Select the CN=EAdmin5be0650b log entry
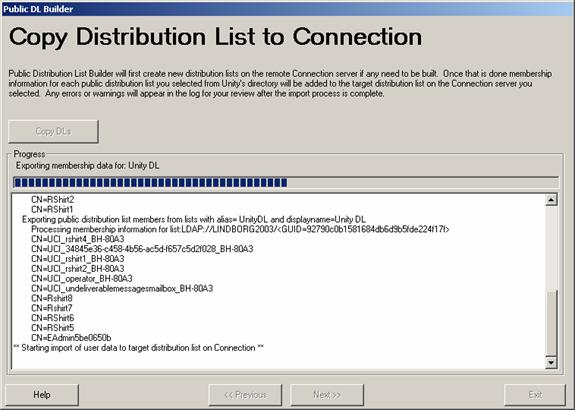Screen dimensions: 575x410 coord(71,338)
